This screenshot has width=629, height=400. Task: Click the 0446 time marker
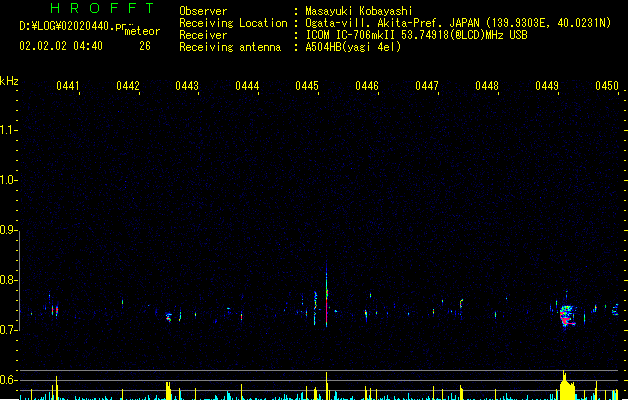367,86
